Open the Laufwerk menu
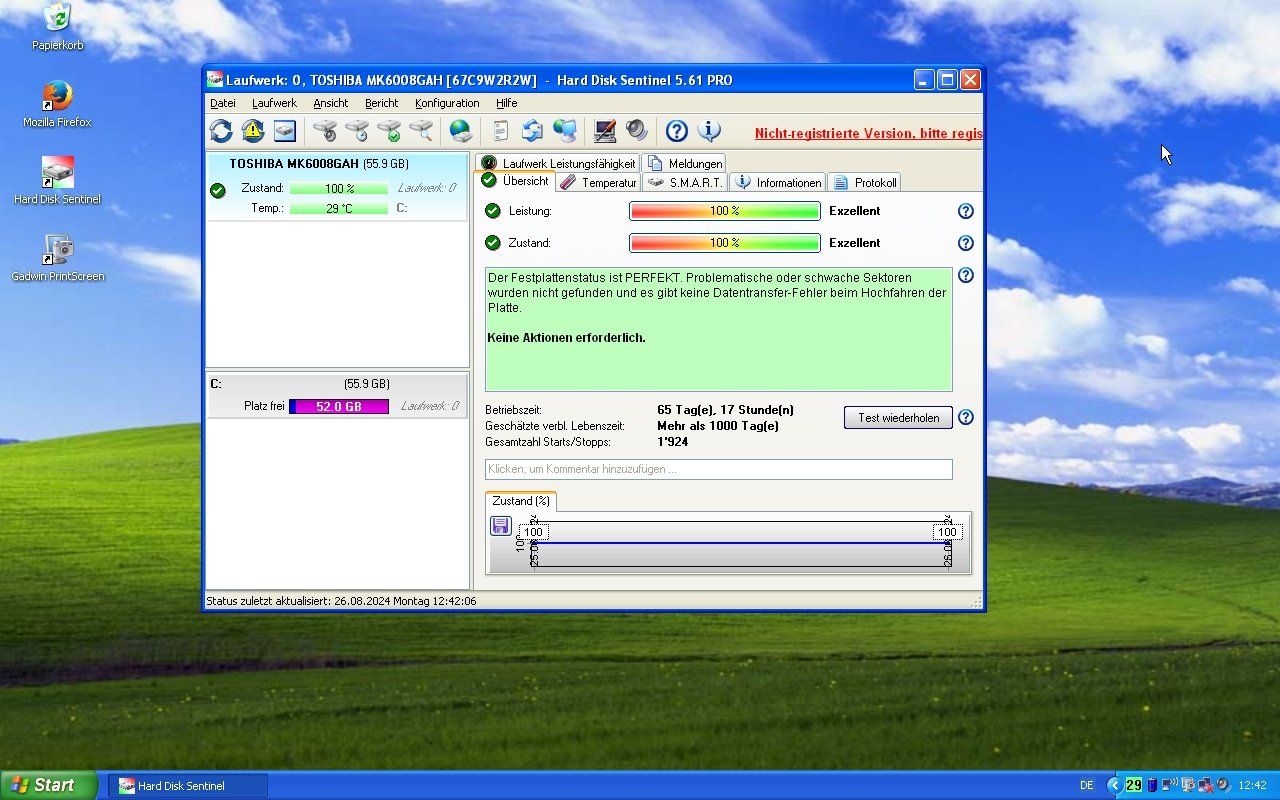The height and width of the screenshot is (800, 1280). (274, 103)
